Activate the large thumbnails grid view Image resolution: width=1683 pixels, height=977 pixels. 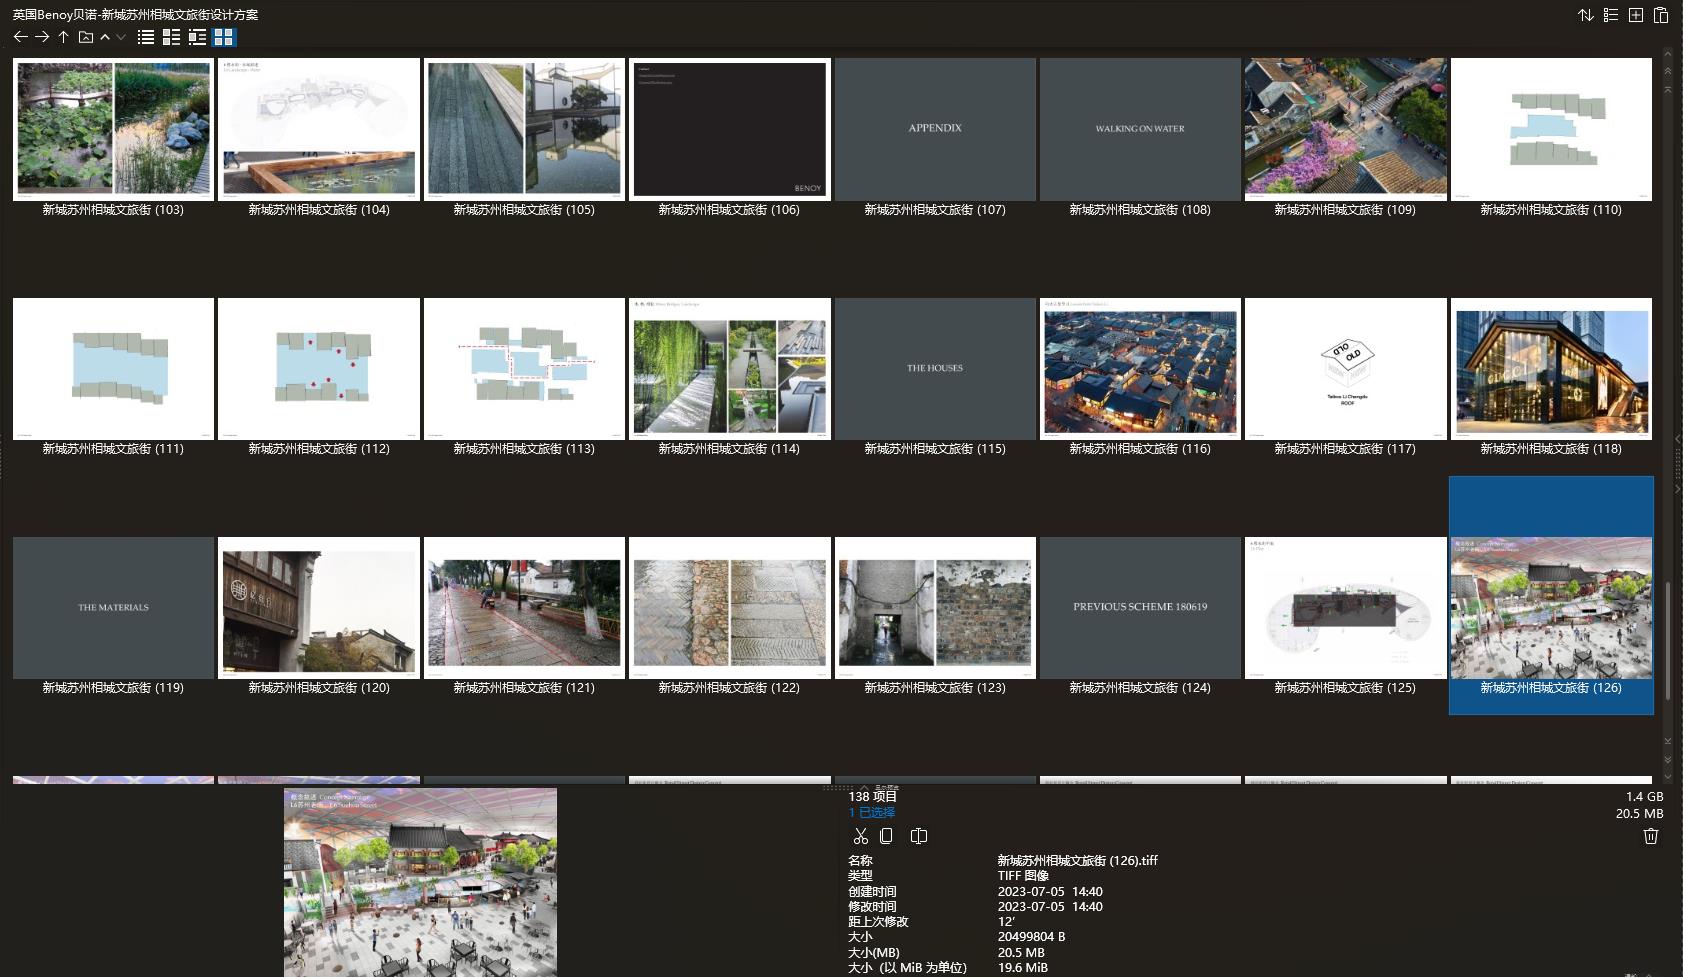[224, 37]
